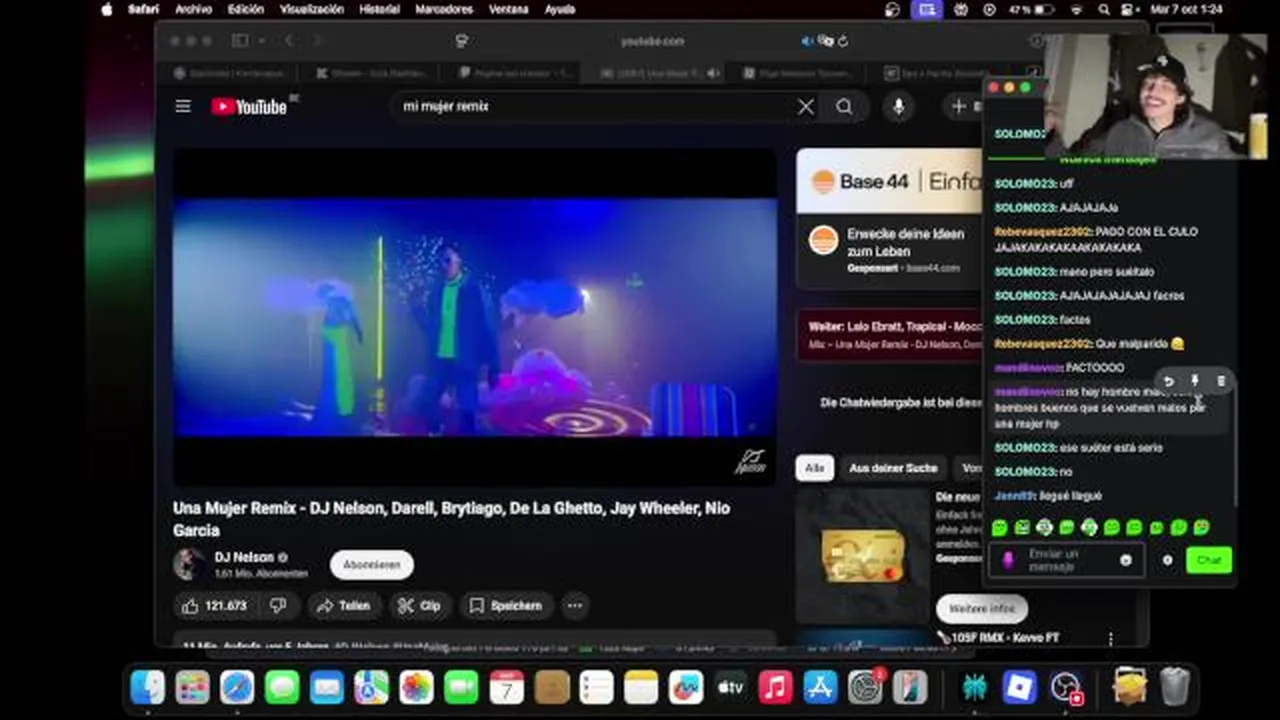Image resolution: width=1280 pixels, height=720 pixels.
Task: Start voice search with the microphone
Action: point(898,107)
